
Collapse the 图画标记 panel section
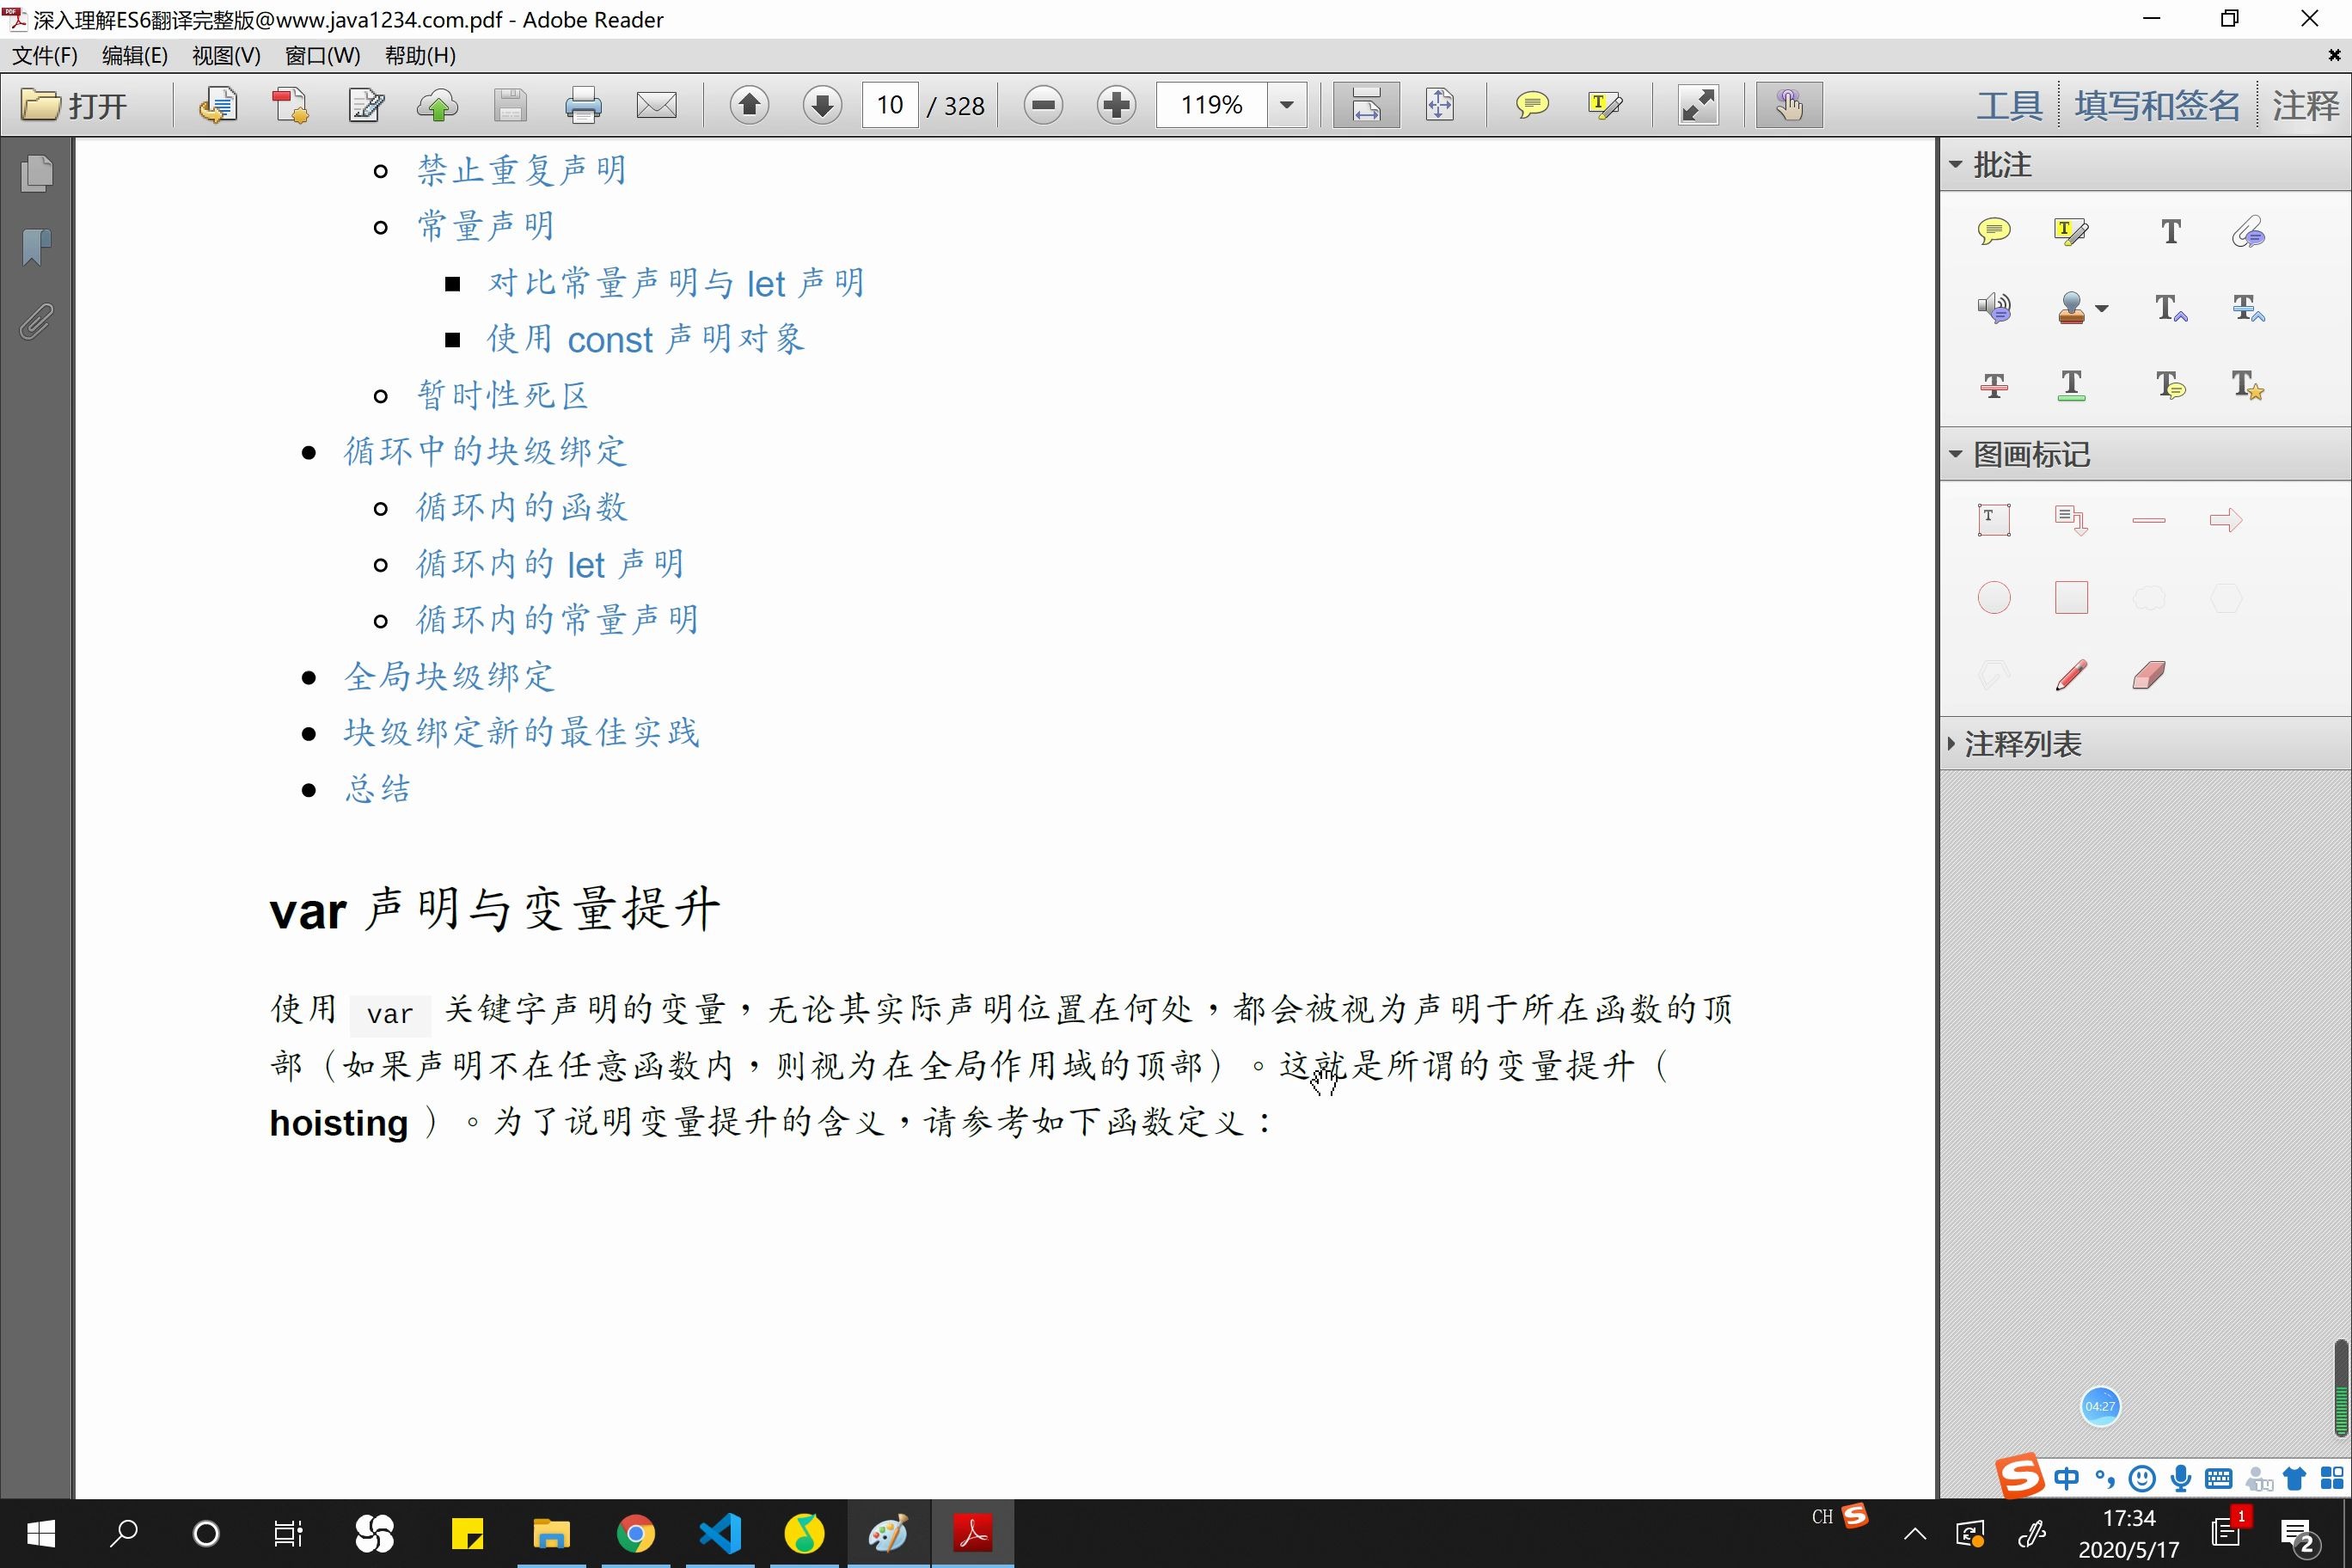(1957, 453)
